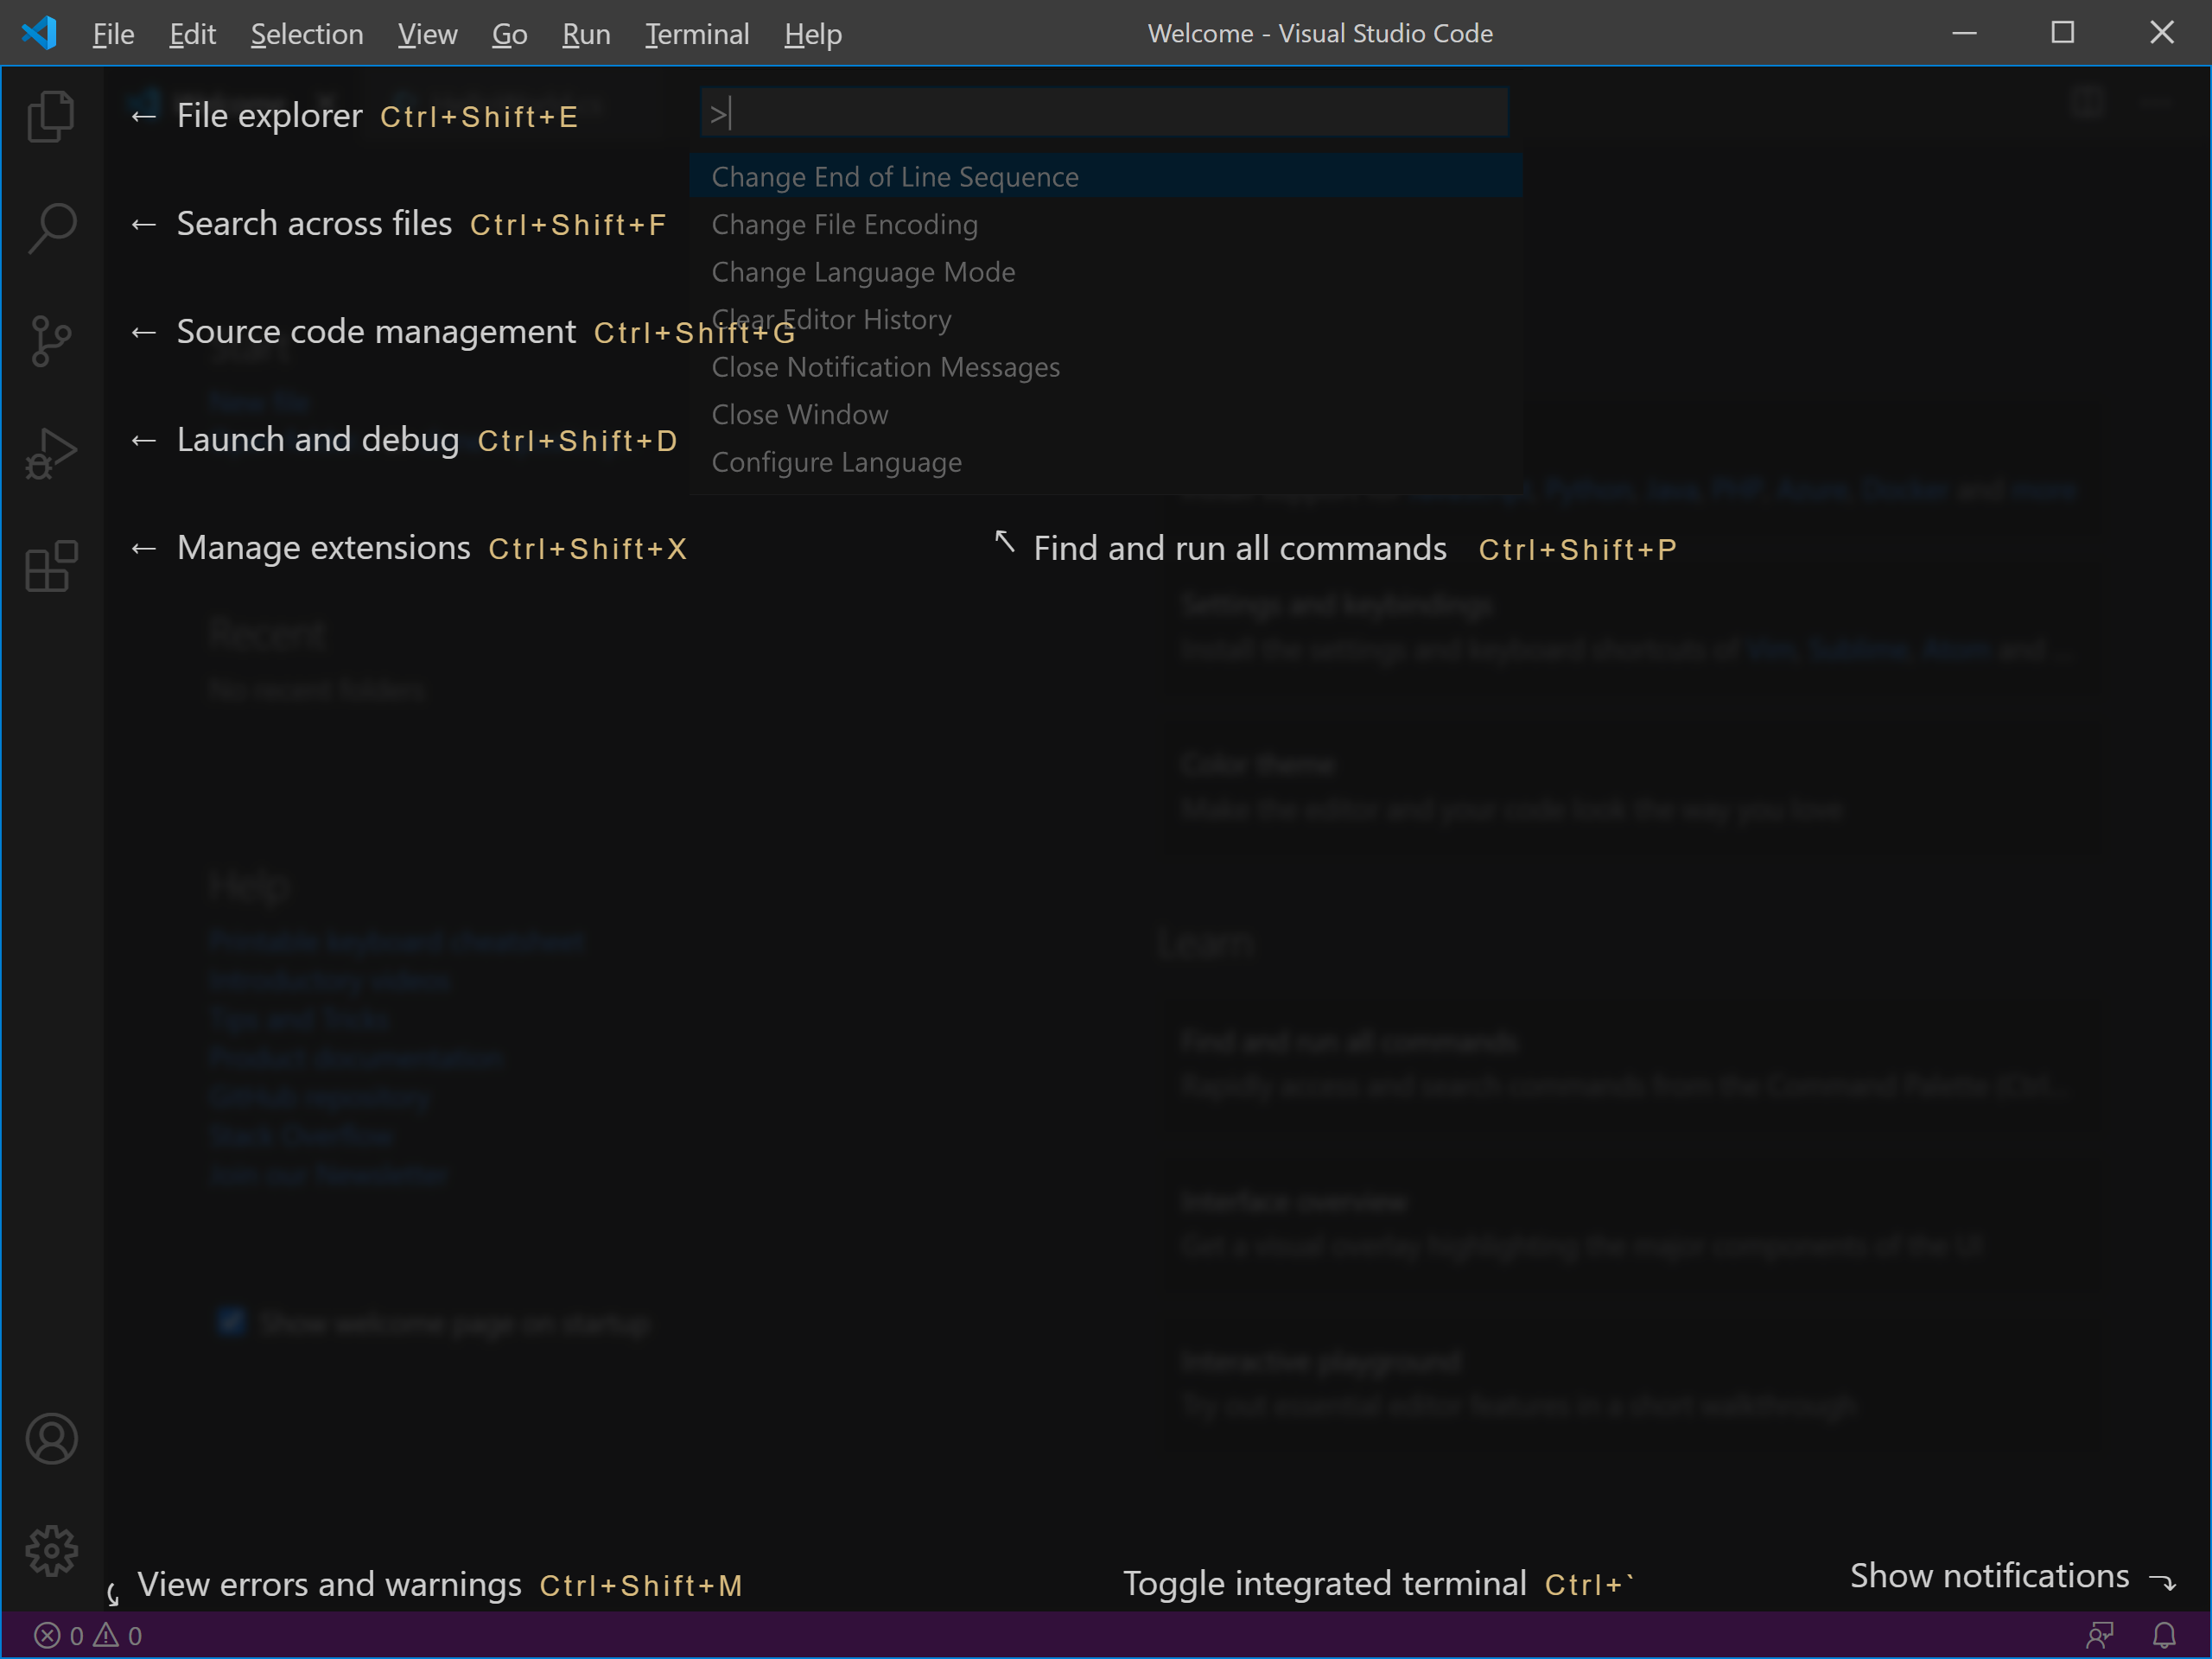Screen dimensions: 2212x1659
Task: Choose Close Window from command list
Action: (799, 415)
